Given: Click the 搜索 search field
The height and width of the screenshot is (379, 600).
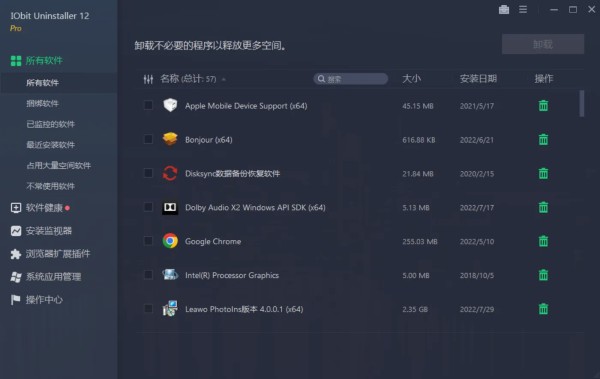Looking at the screenshot, I should tap(351, 79).
